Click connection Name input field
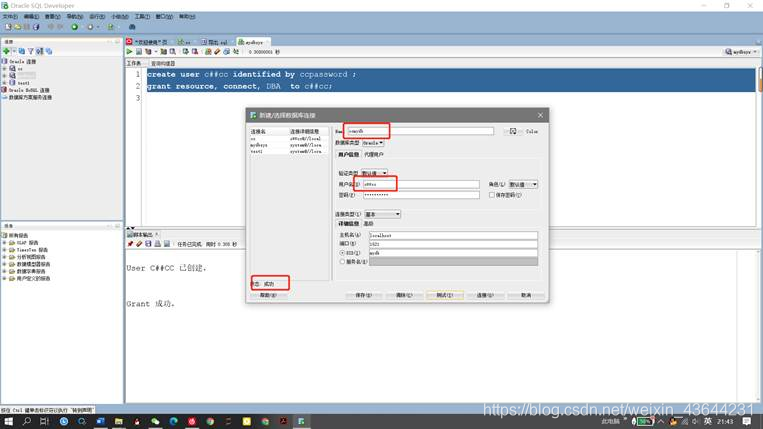This screenshot has height=429, width=763. click(x=419, y=131)
